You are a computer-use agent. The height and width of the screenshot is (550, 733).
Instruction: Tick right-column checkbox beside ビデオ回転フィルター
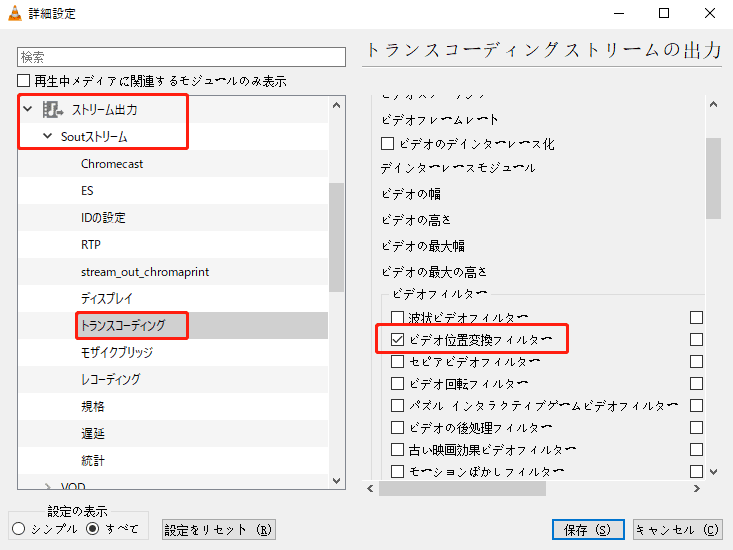click(697, 384)
